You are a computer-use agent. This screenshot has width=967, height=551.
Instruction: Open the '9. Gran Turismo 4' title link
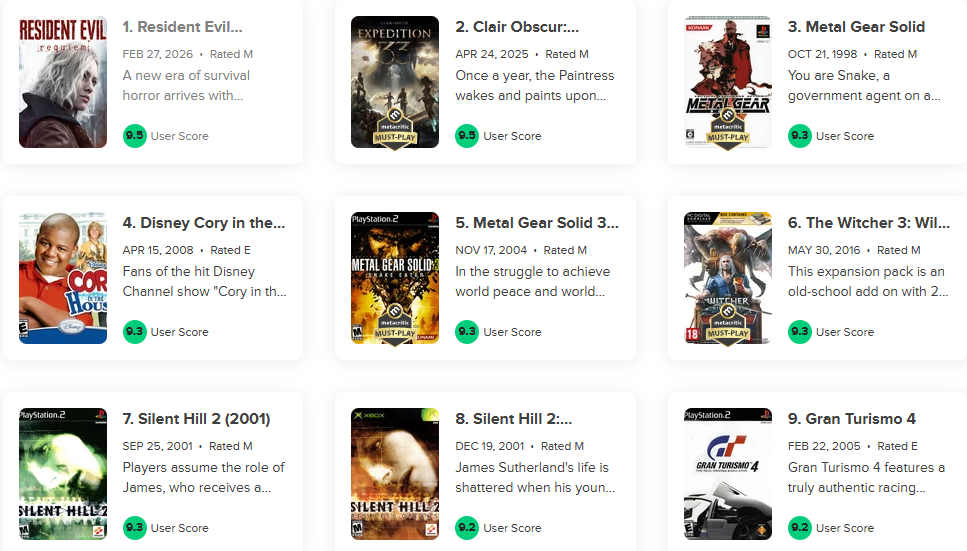[x=852, y=419]
